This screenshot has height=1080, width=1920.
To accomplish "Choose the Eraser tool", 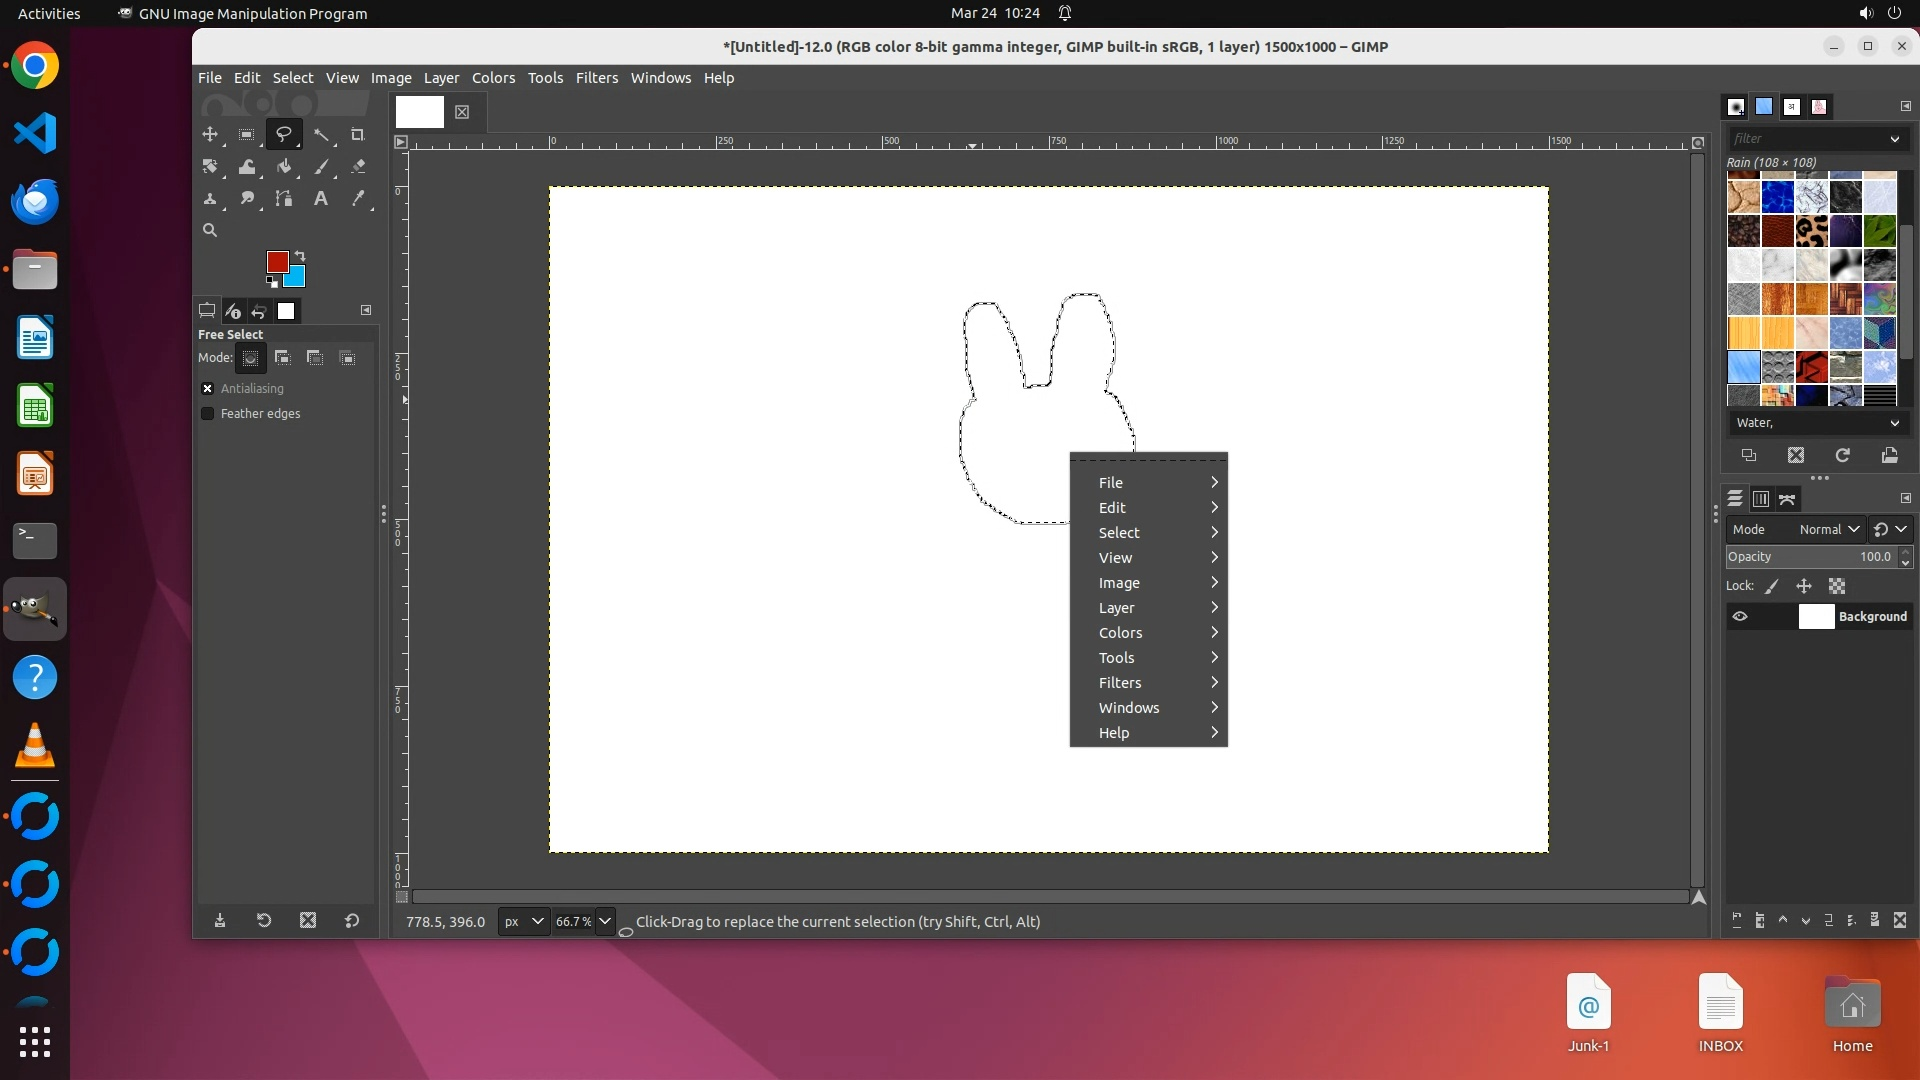I will coord(358,167).
